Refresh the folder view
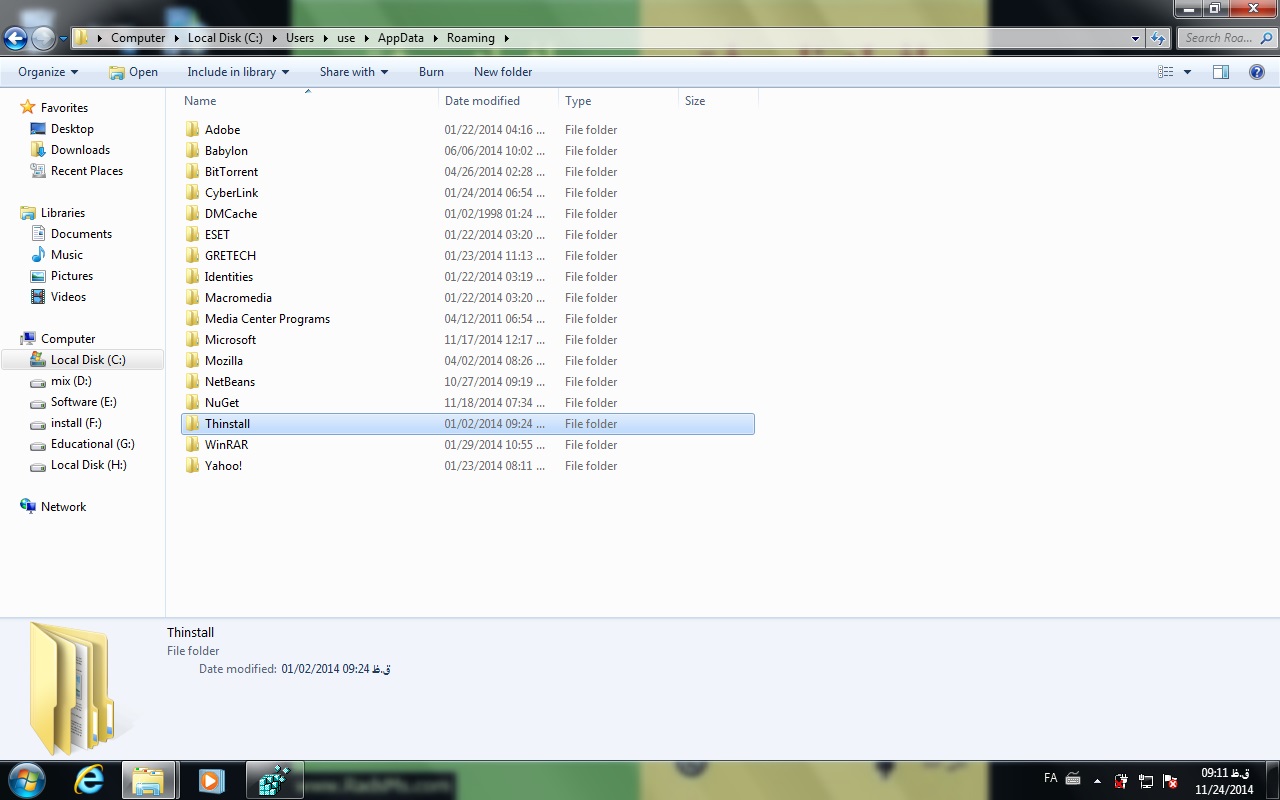 (x=1158, y=38)
